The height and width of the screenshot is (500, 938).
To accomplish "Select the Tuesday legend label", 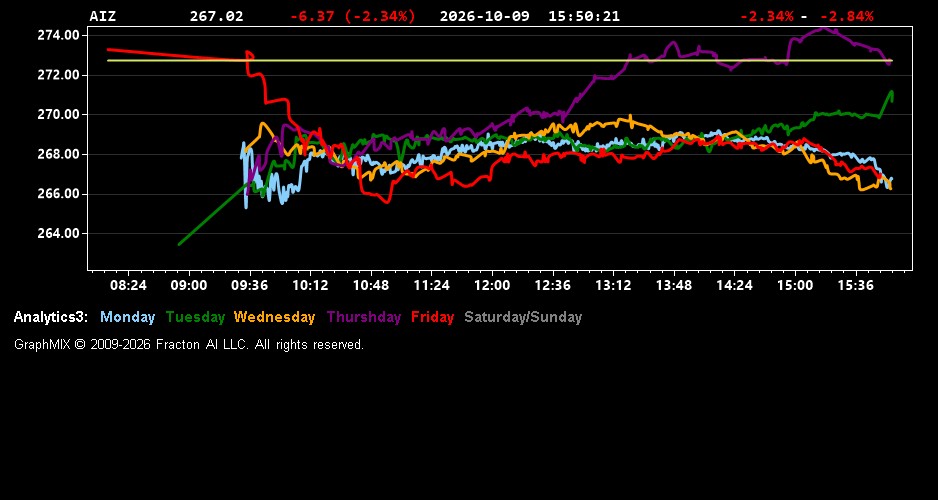I will click(x=195, y=318).
